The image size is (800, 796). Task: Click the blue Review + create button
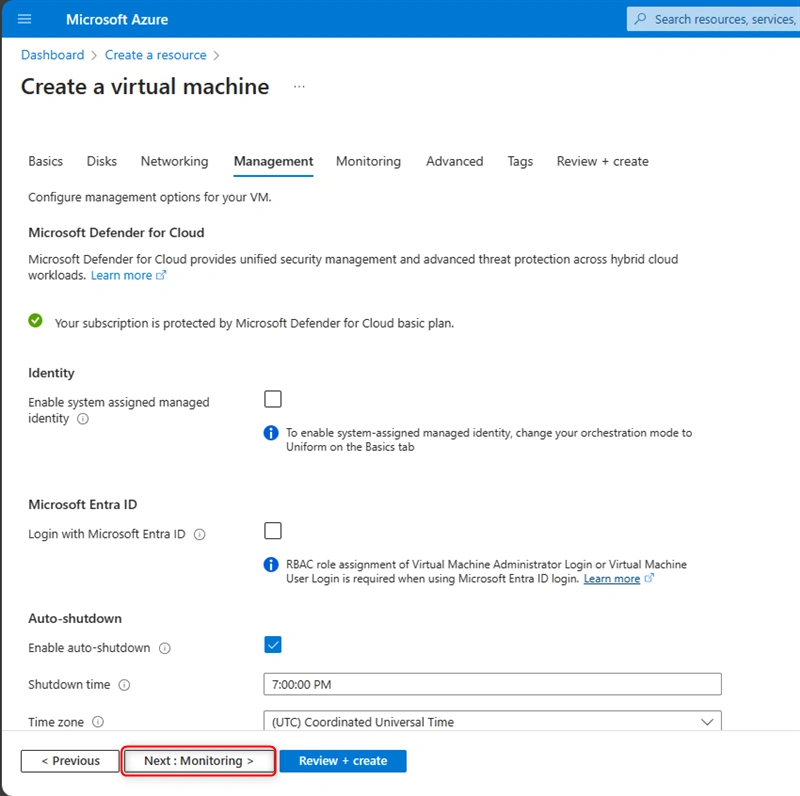click(343, 761)
